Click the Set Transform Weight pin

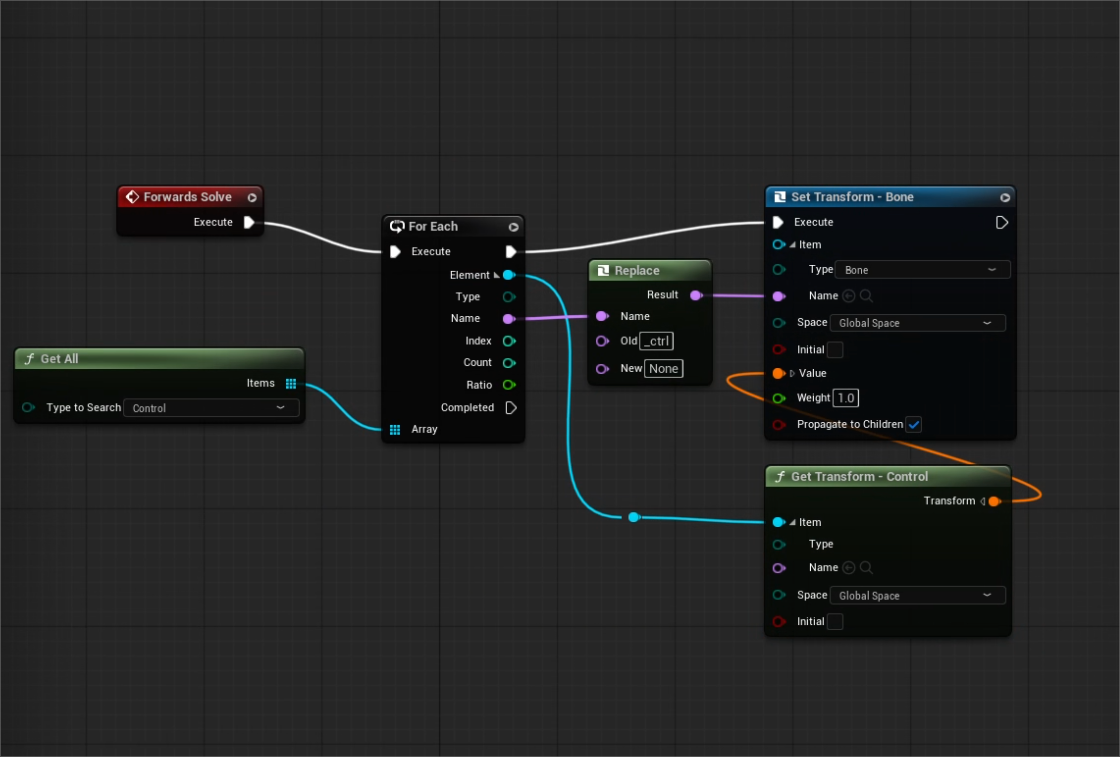pos(779,398)
